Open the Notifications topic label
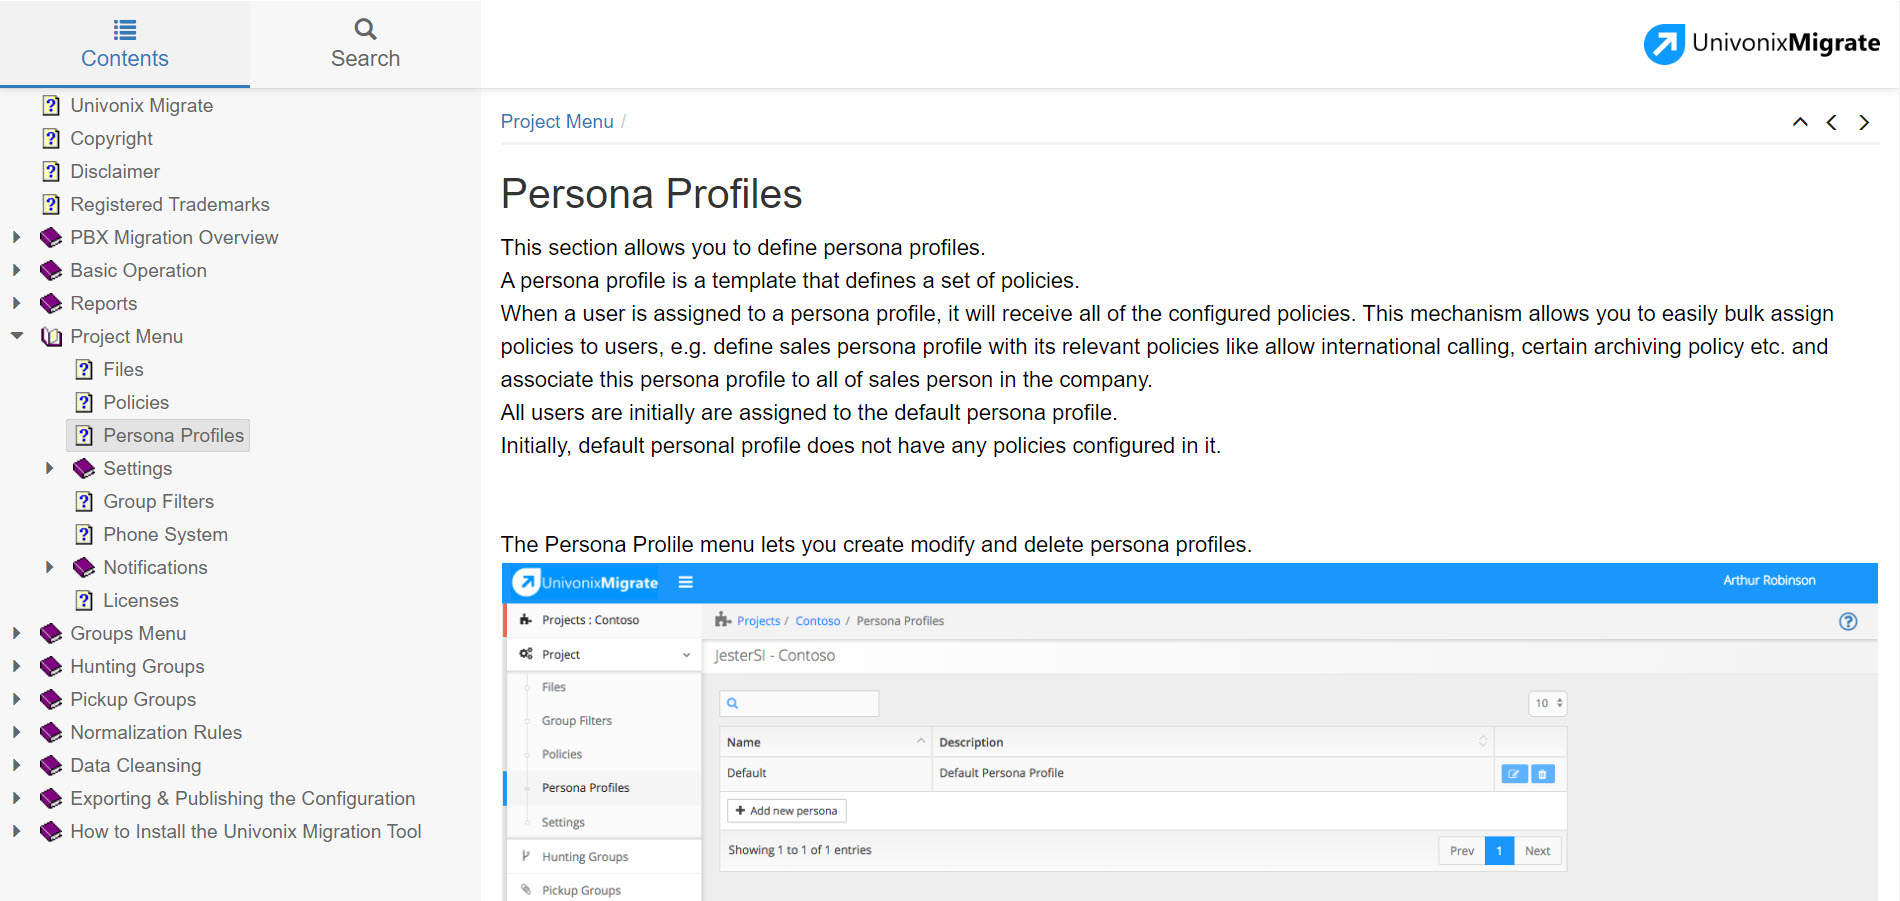The height and width of the screenshot is (901, 1900). 155,567
